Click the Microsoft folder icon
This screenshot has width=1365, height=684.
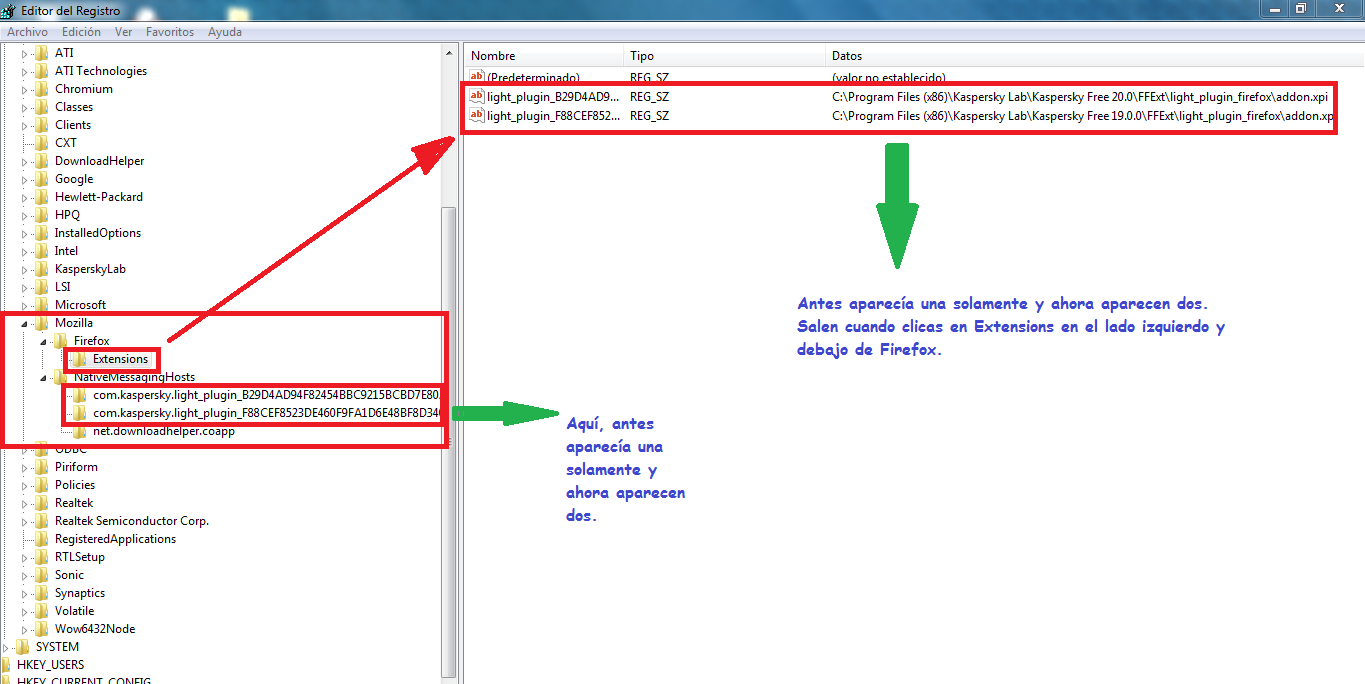[x=42, y=305]
